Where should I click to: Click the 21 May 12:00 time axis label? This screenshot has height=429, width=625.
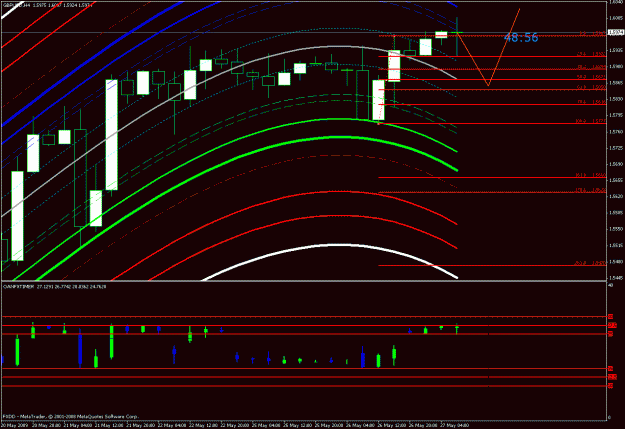tap(108, 425)
